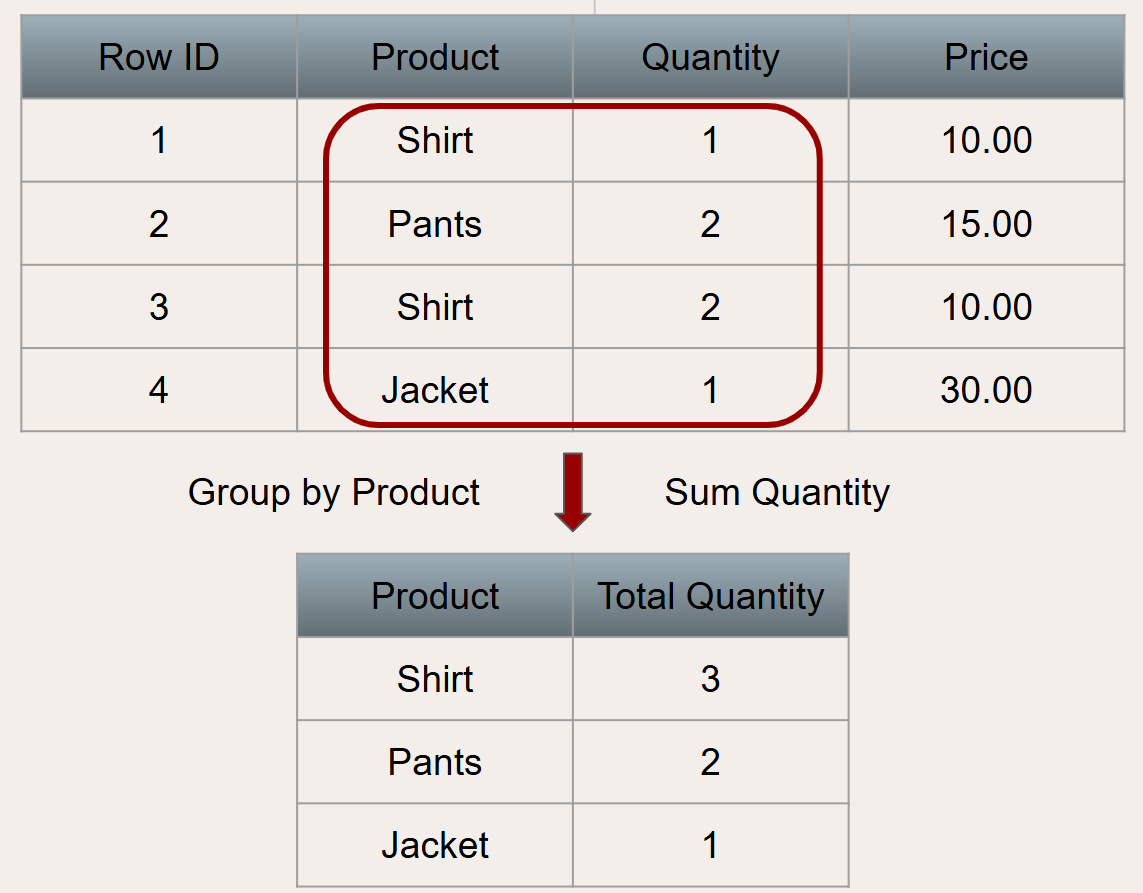Click the Group by Product label

click(334, 492)
